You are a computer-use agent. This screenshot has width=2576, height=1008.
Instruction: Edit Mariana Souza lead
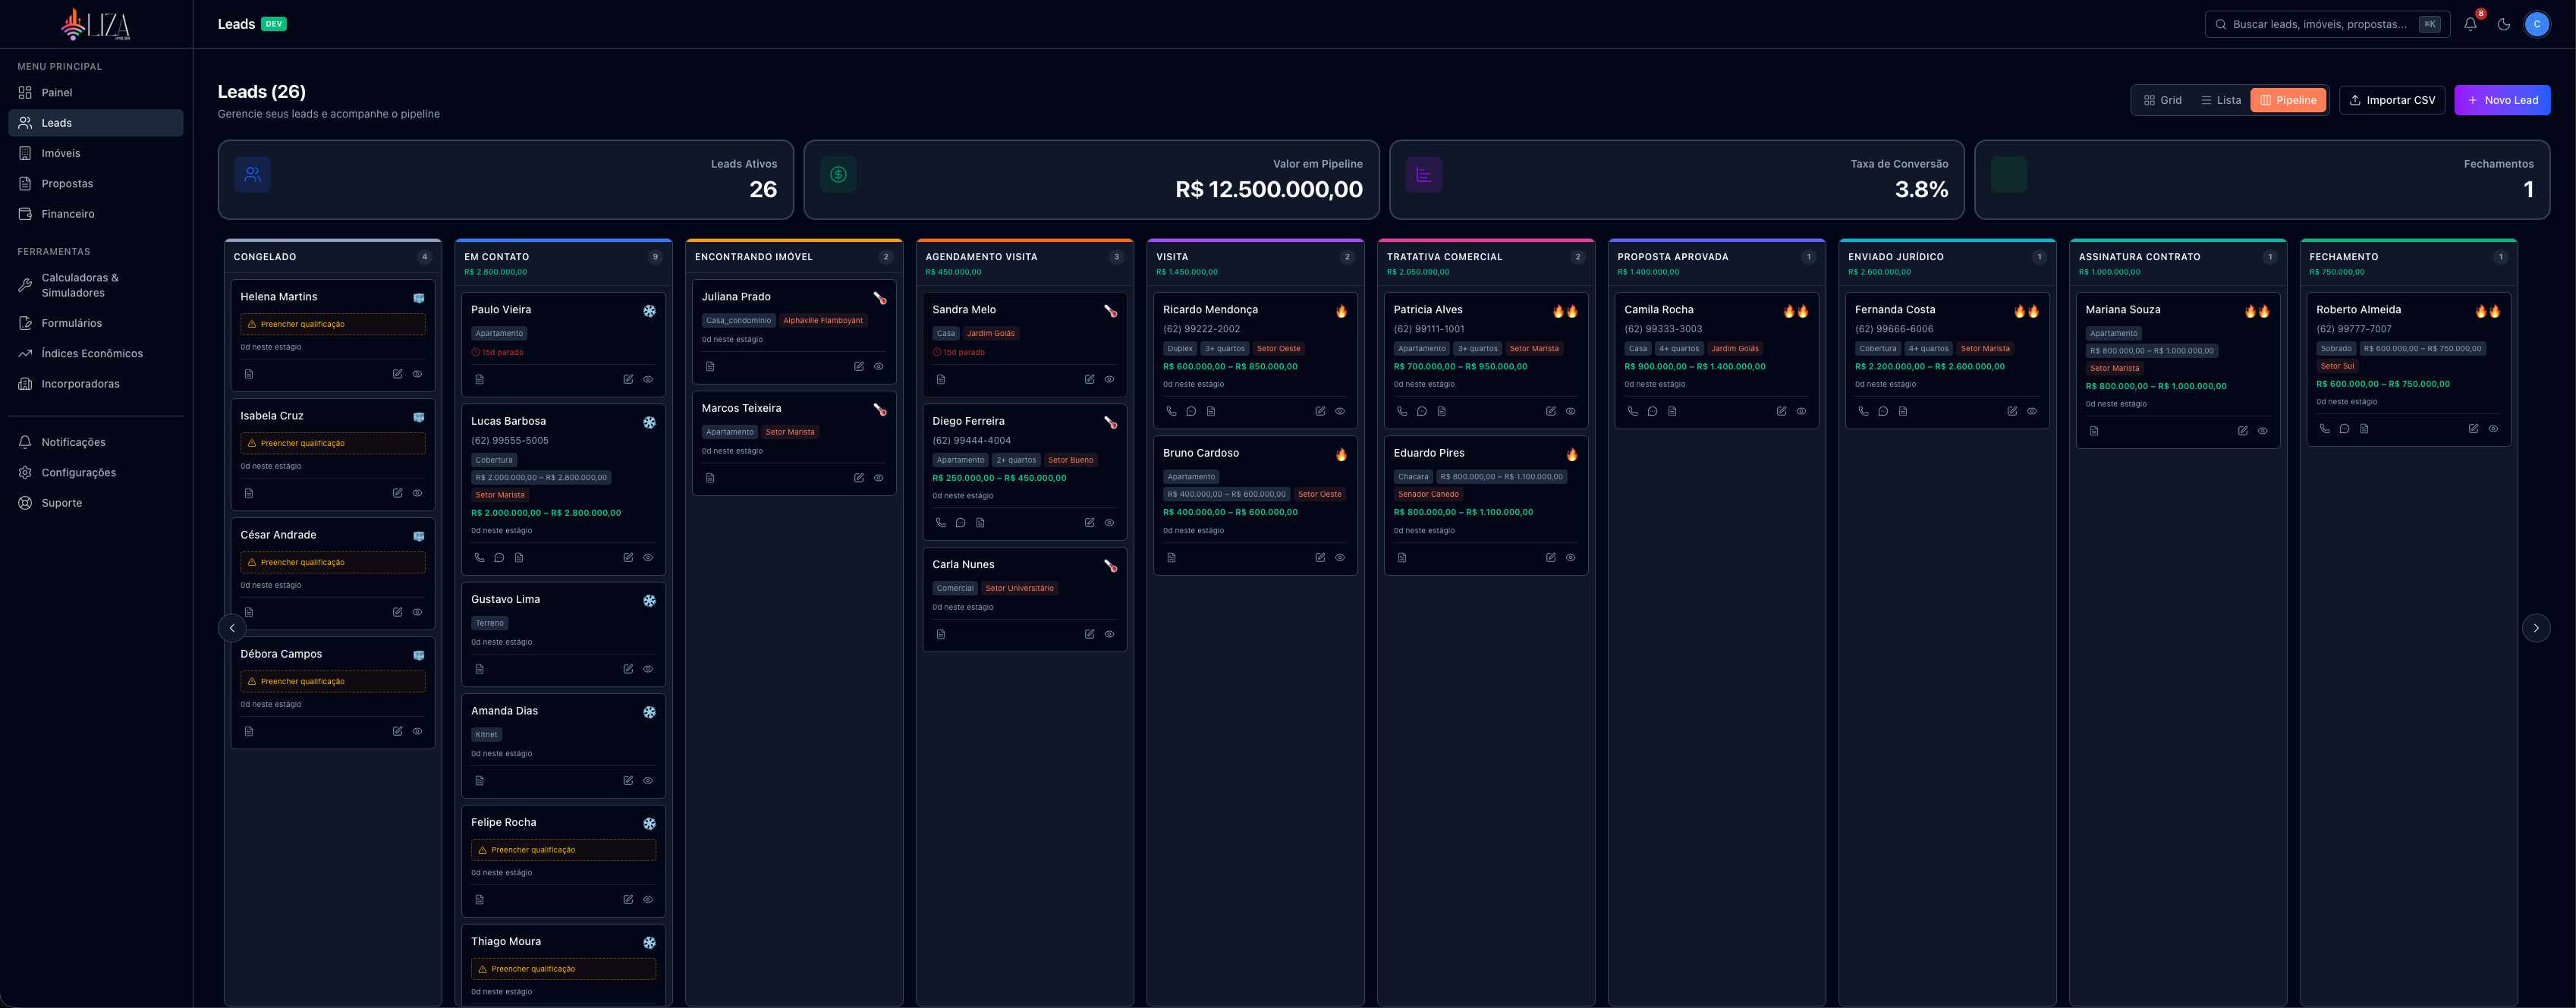pyautogui.click(x=2242, y=431)
